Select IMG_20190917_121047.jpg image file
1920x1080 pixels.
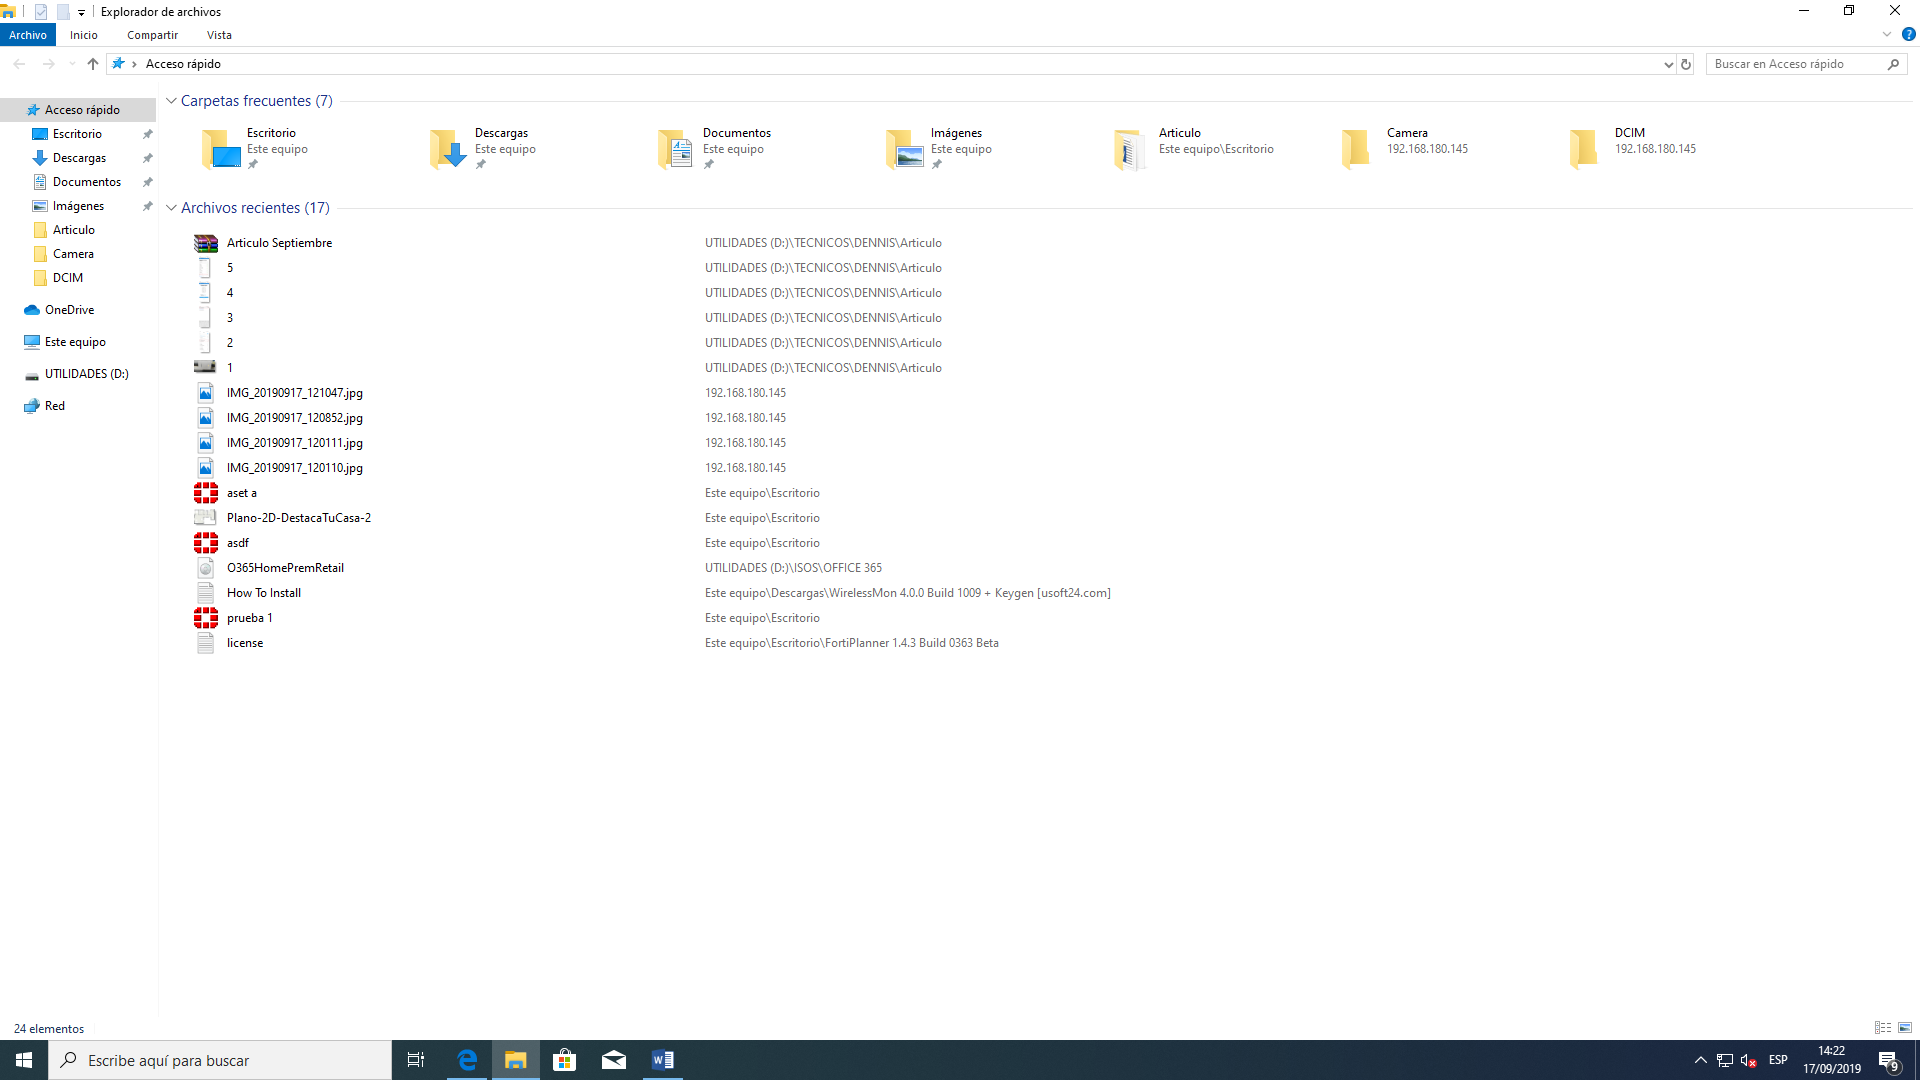pyautogui.click(x=294, y=393)
